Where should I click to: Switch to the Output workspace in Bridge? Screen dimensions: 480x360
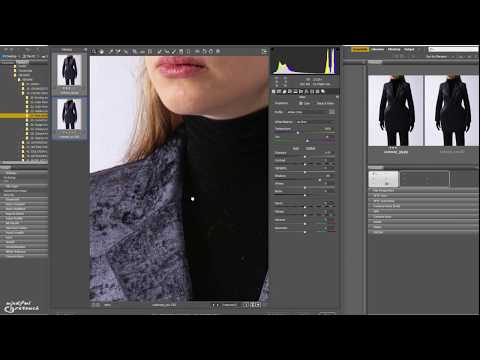click(x=409, y=49)
